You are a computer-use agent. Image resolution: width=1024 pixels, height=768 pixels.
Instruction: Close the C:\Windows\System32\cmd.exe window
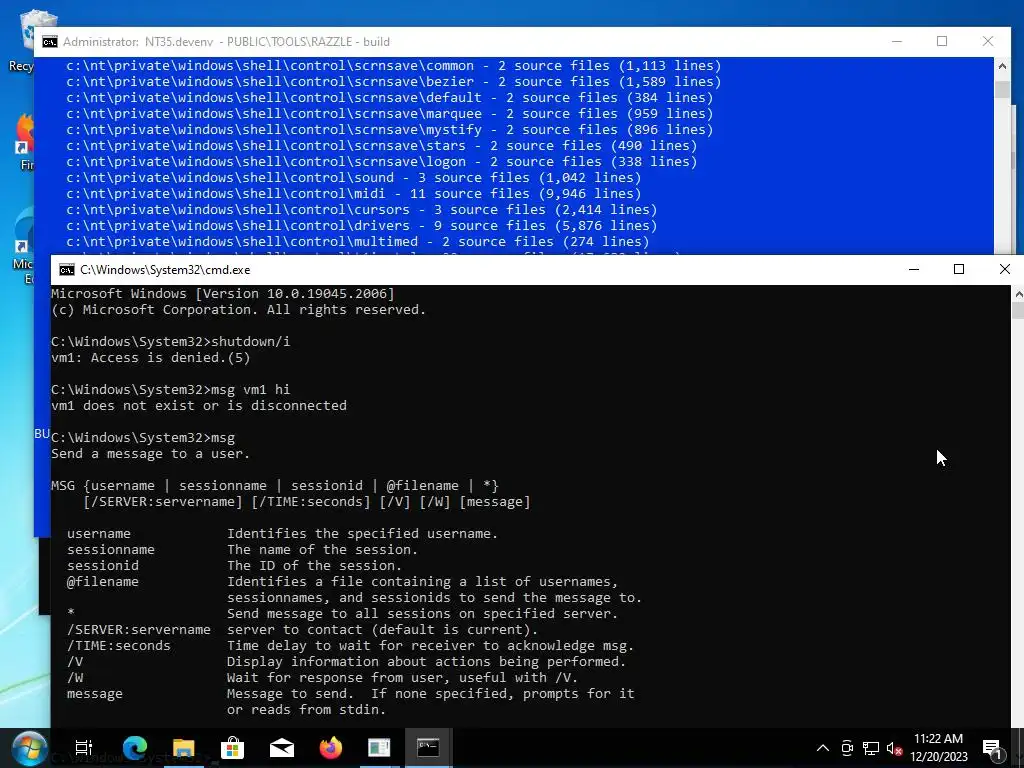coord(1004,269)
